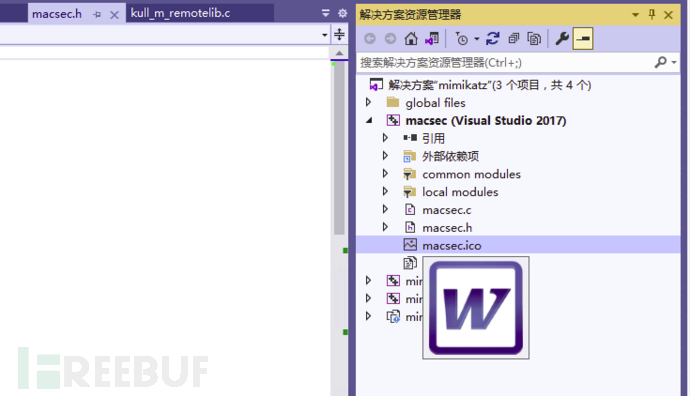
Task: Open the active documents list dropdown
Action: tap(326, 14)
